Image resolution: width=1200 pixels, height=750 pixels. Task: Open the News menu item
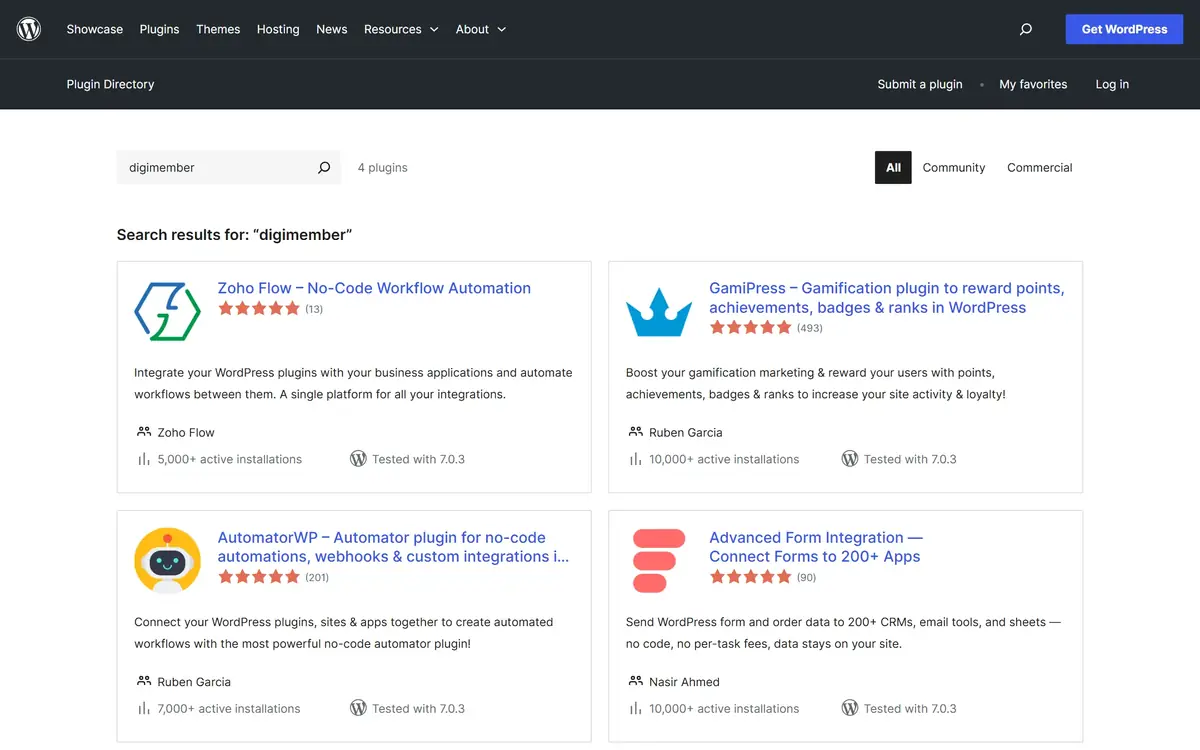[x=332, y=29]
